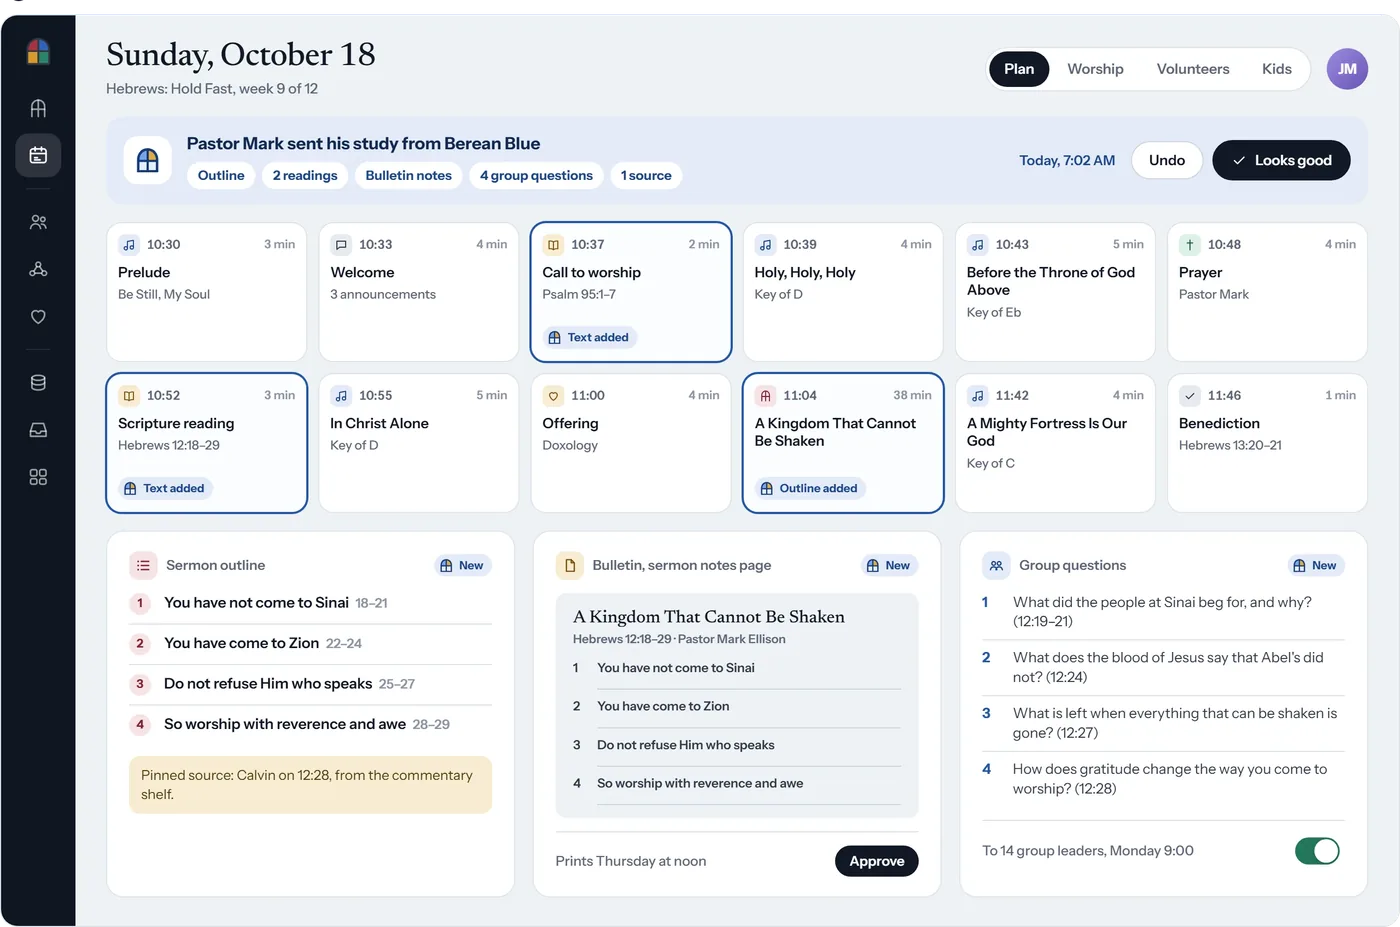
Task: Click the speech icon on Welcome card
Action: coord(341,245)
